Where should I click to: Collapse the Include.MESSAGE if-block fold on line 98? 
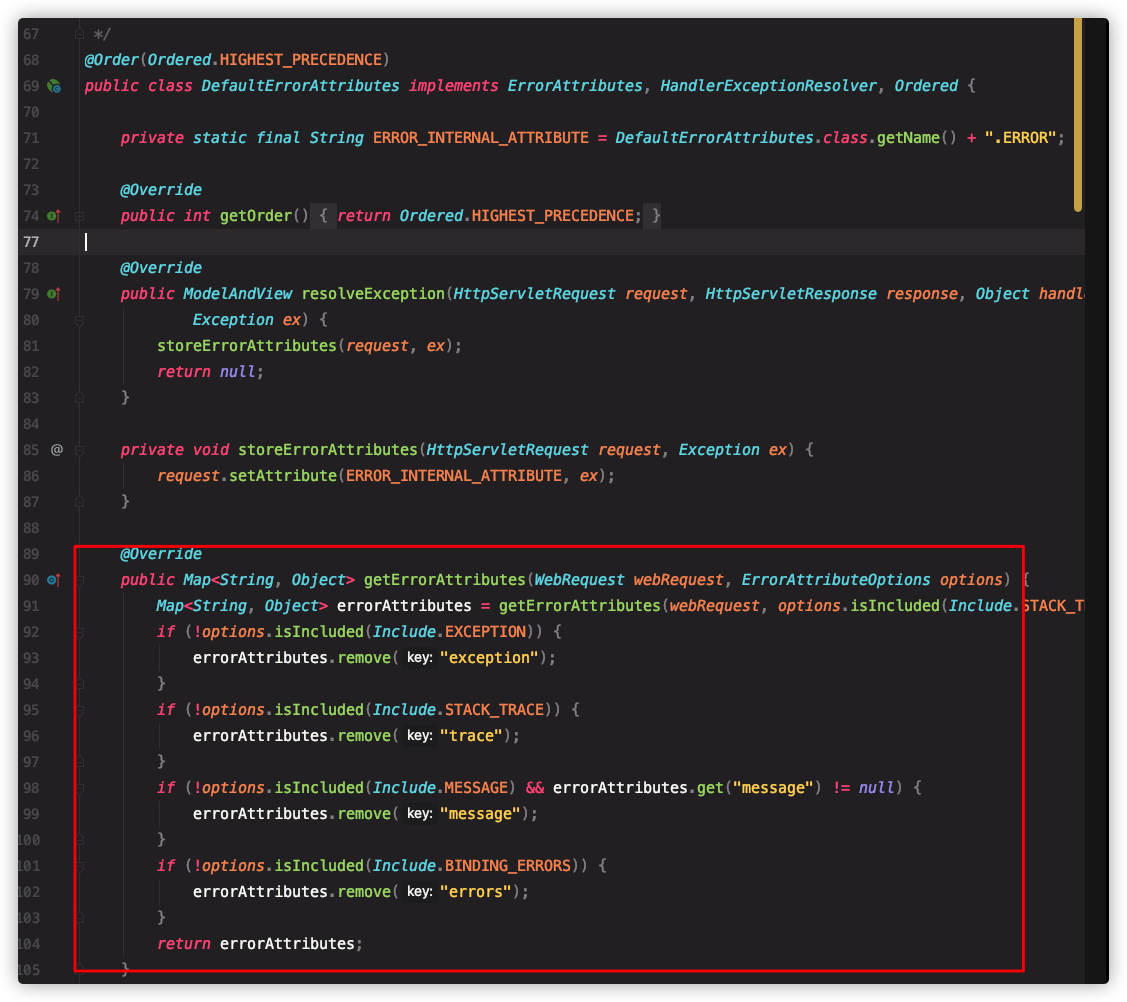point(79,788)
